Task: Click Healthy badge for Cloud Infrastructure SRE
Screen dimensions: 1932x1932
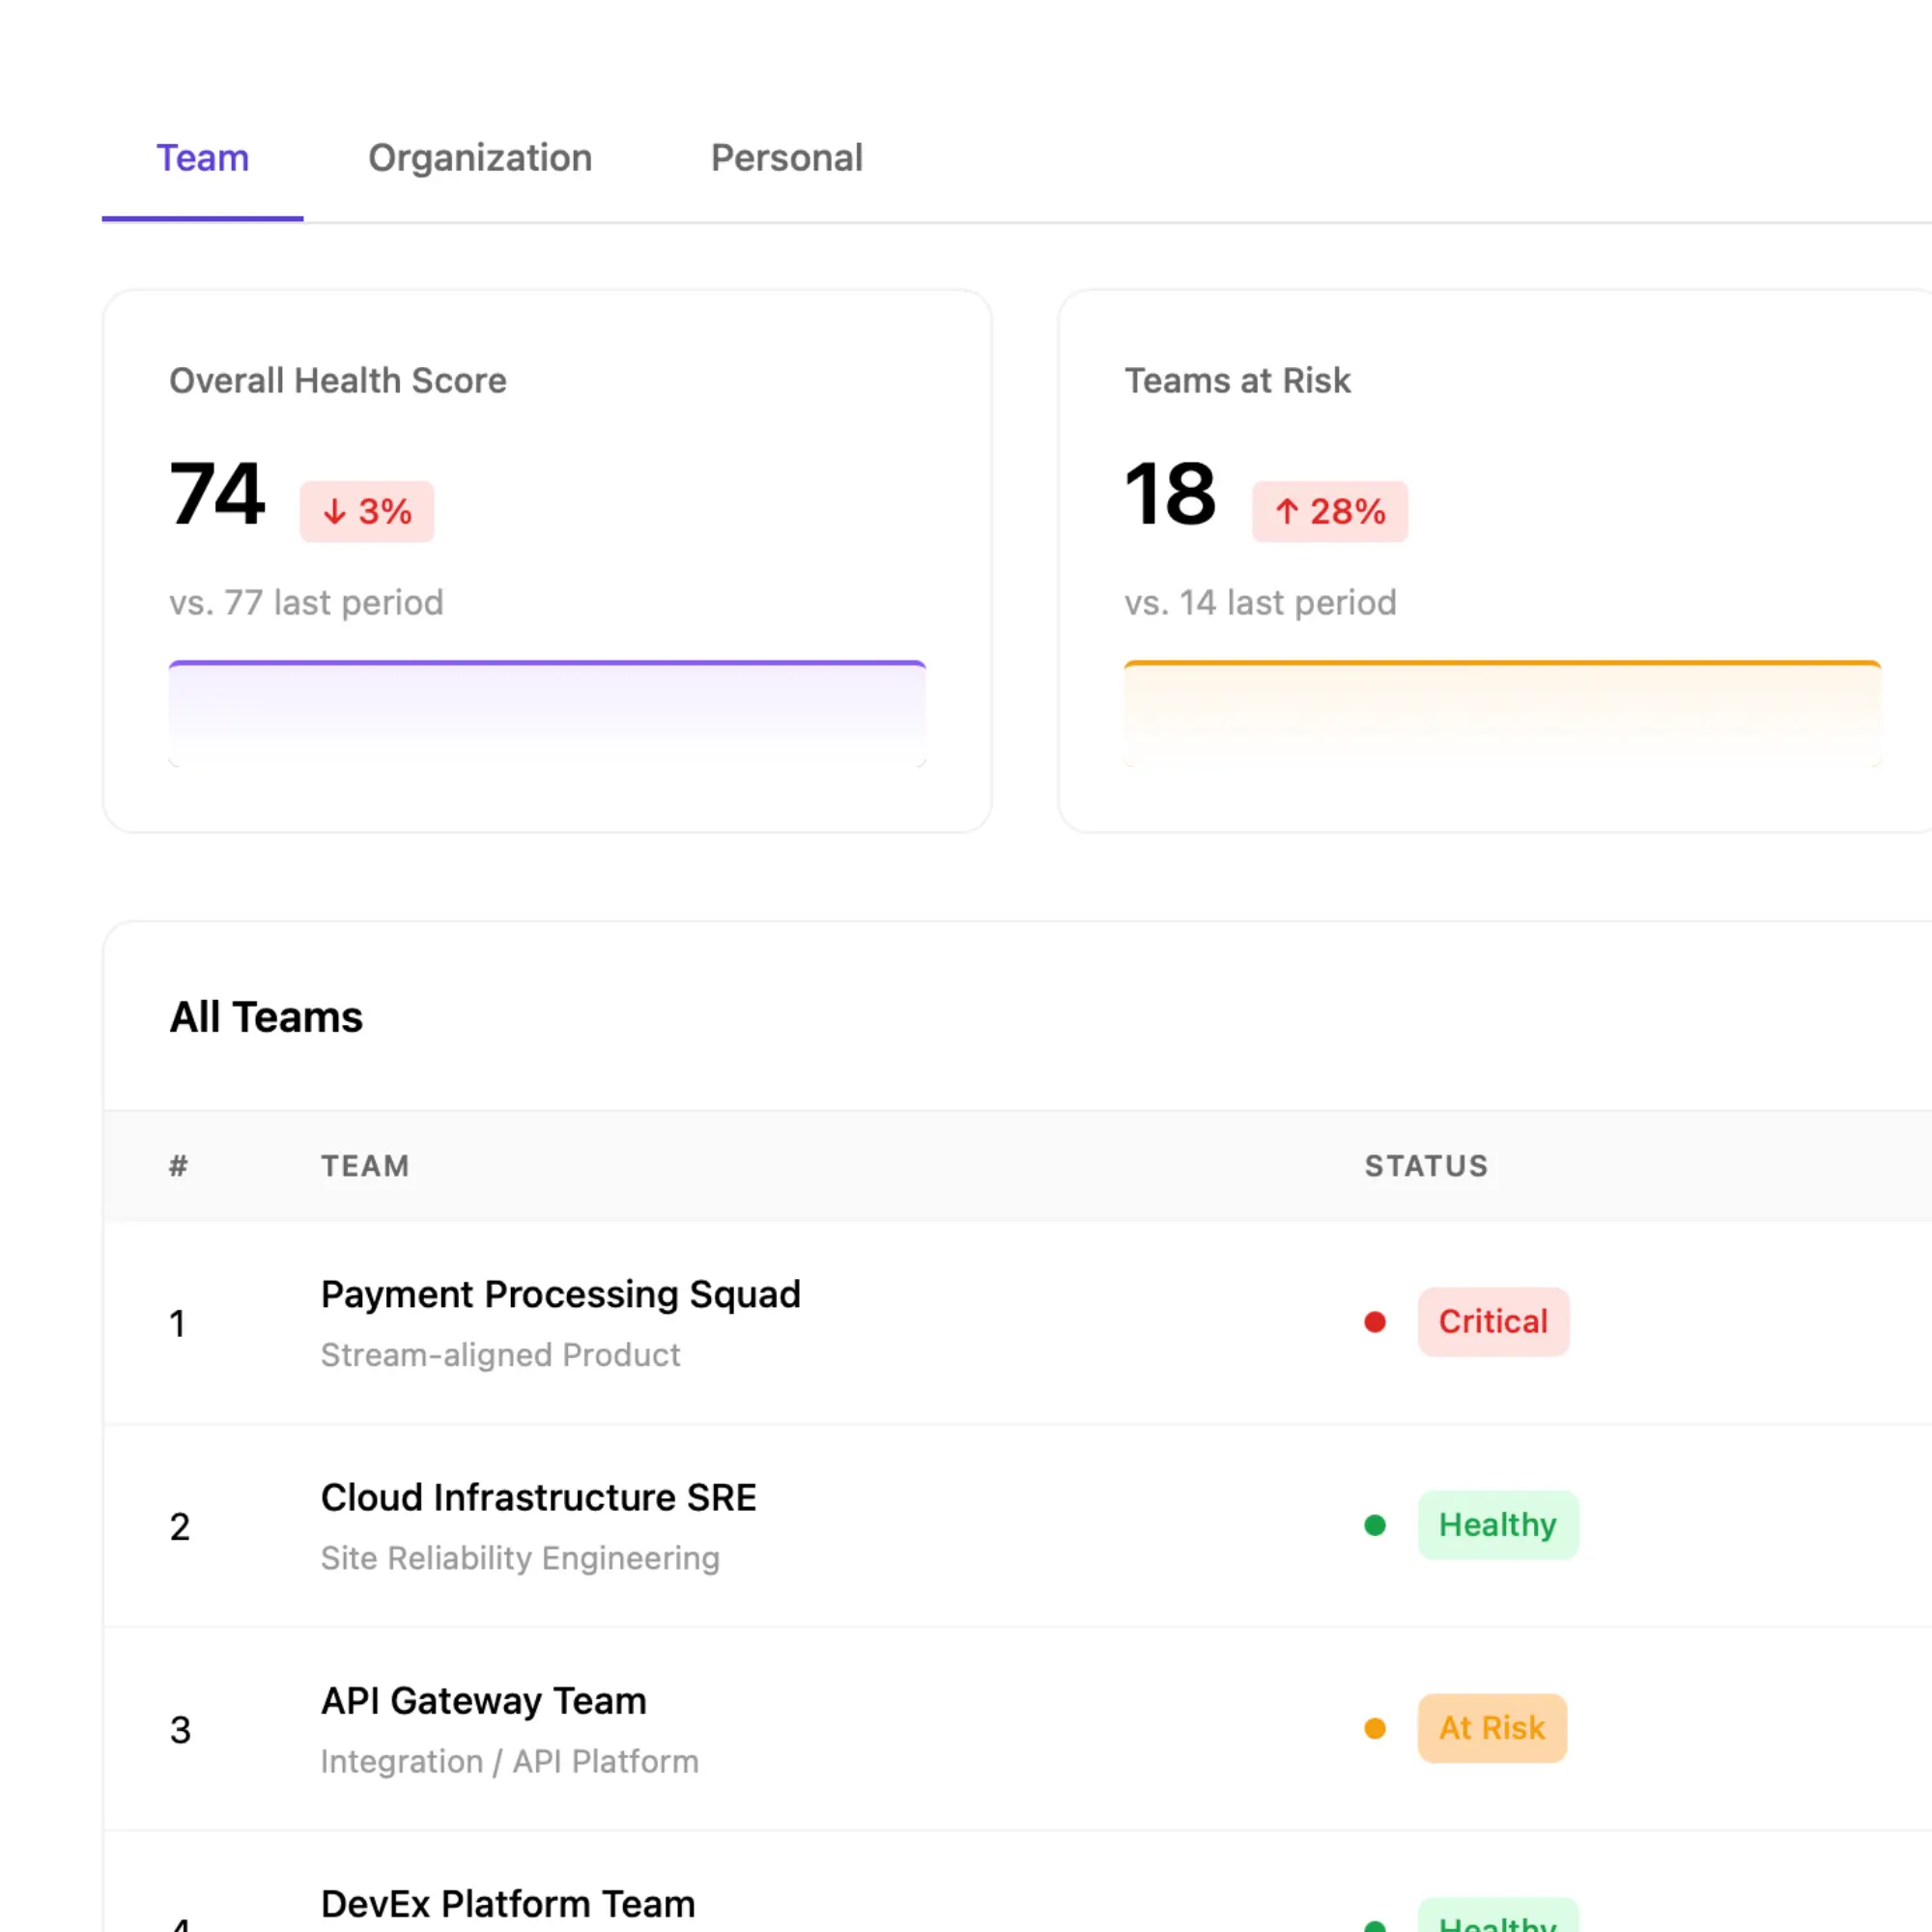Action: pyautogui.click(x=1498, y=1525)
